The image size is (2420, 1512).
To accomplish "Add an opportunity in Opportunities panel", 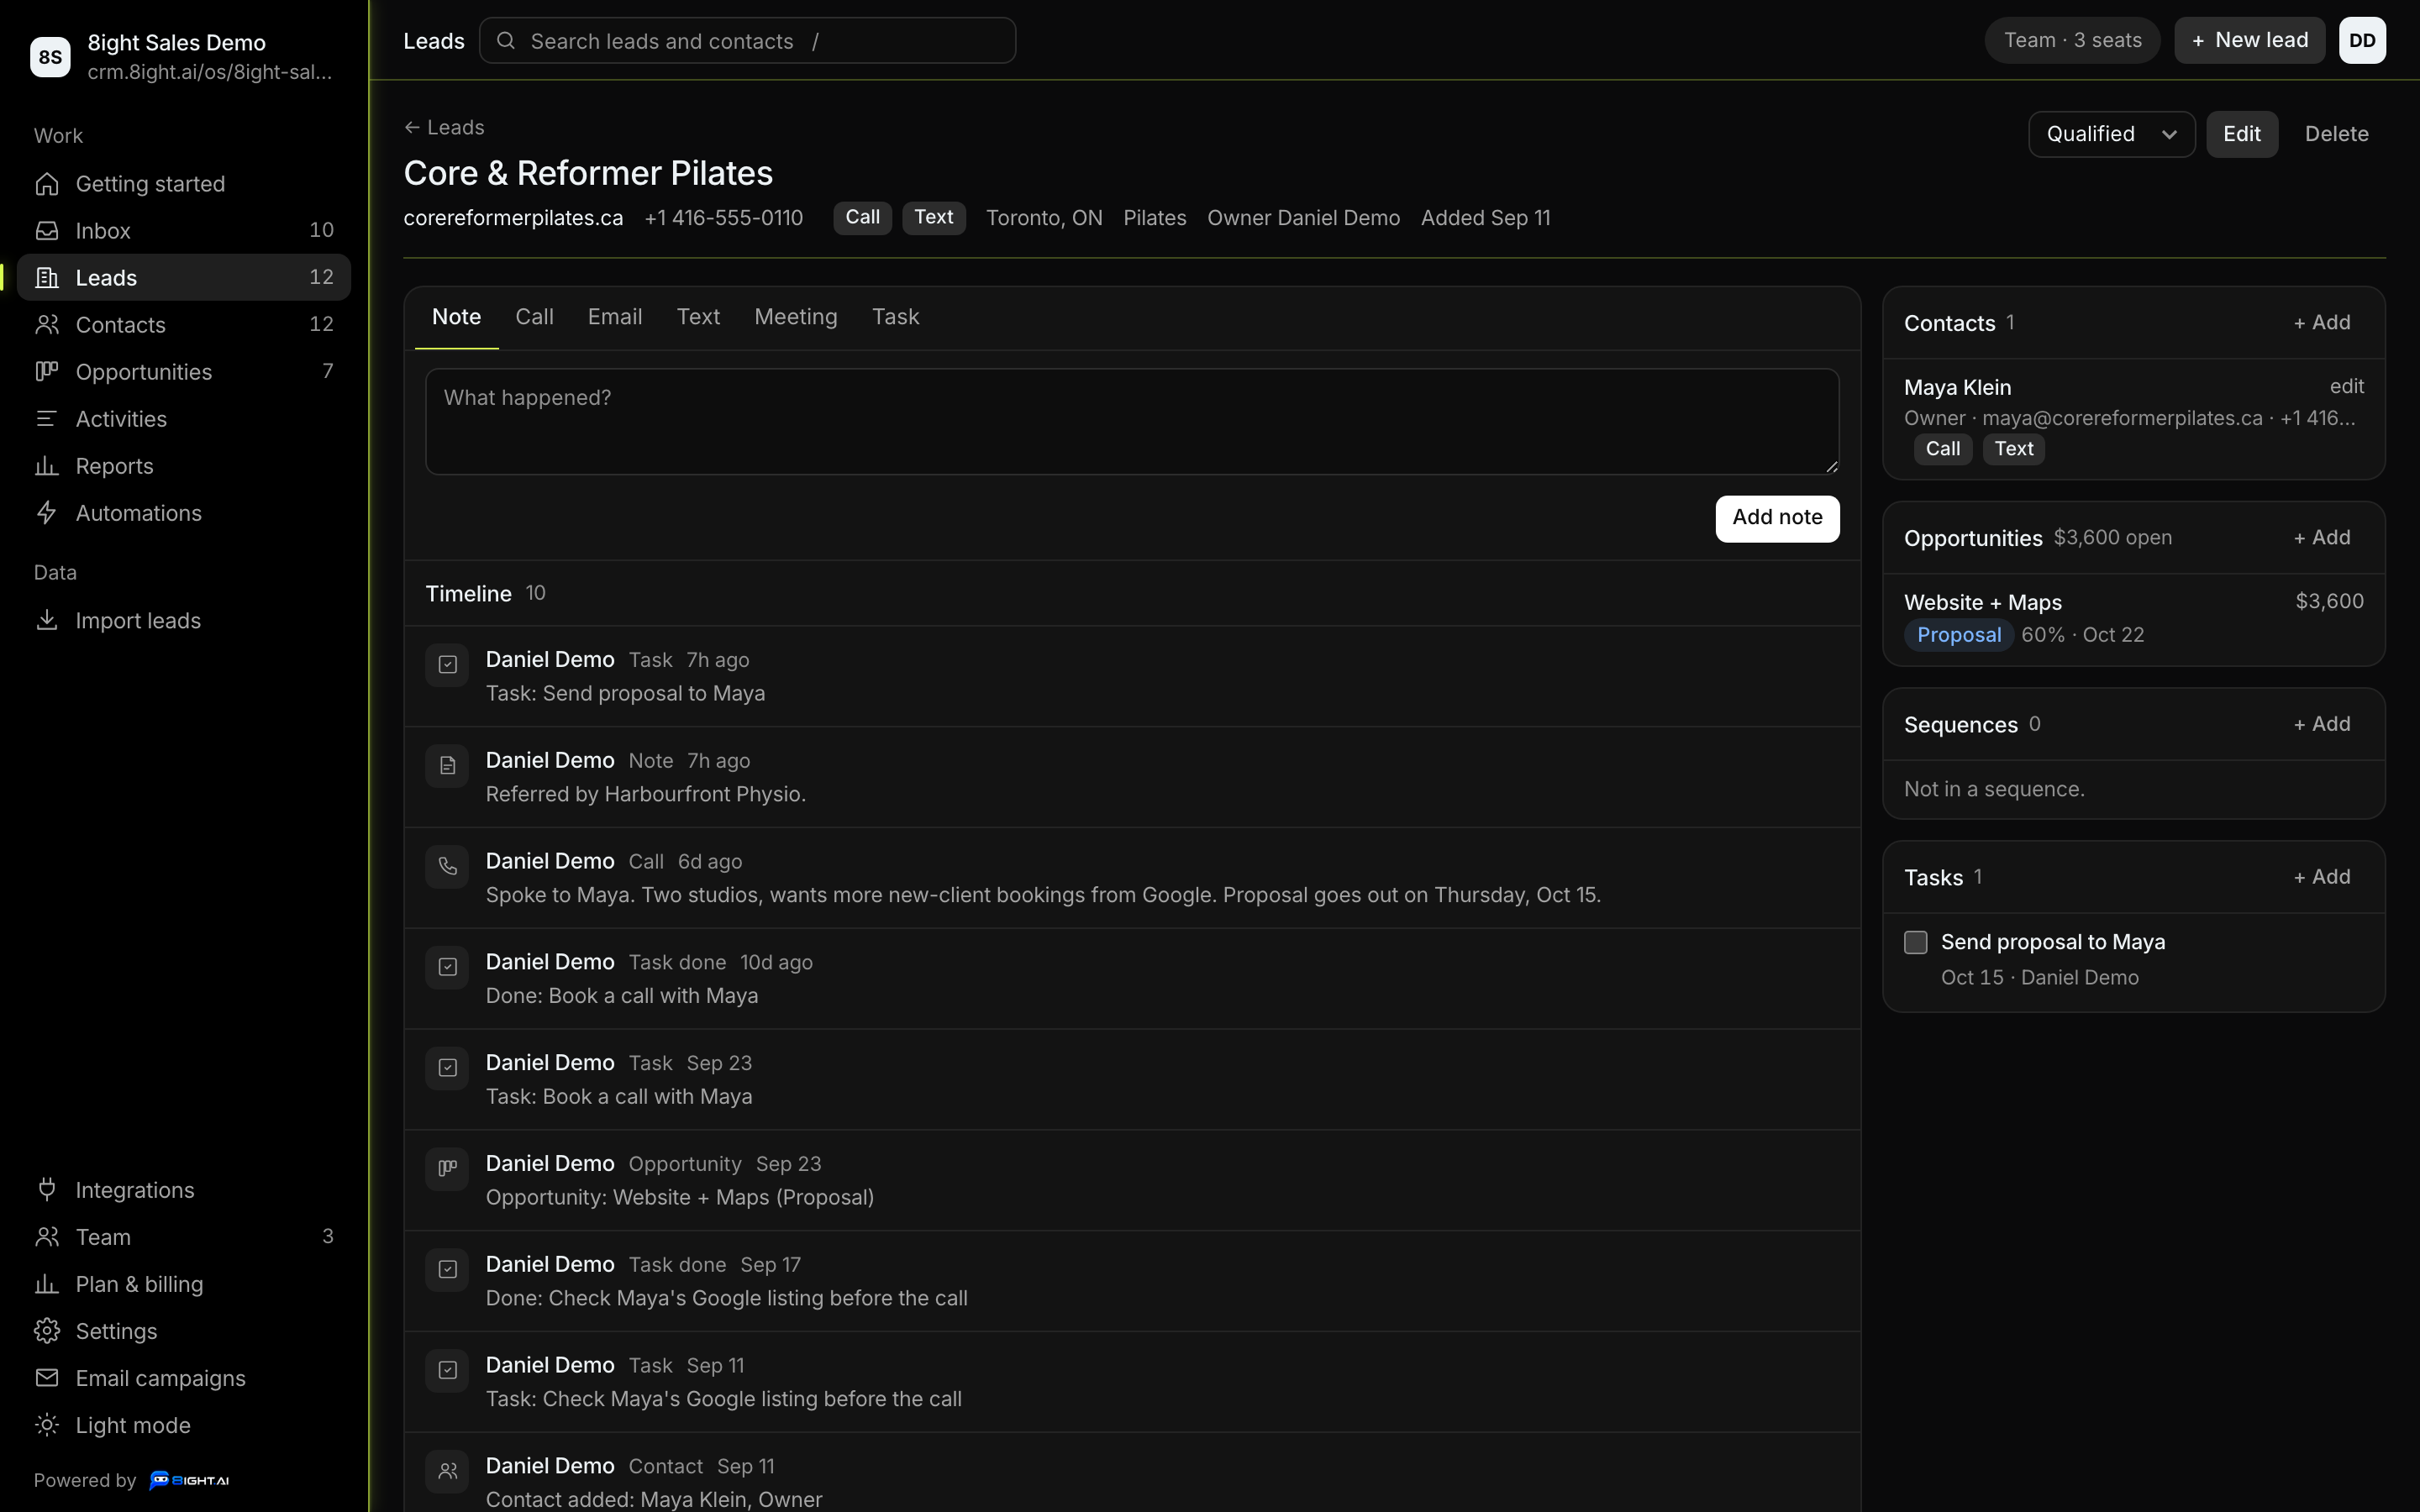I will click(x=2322, y=537).
